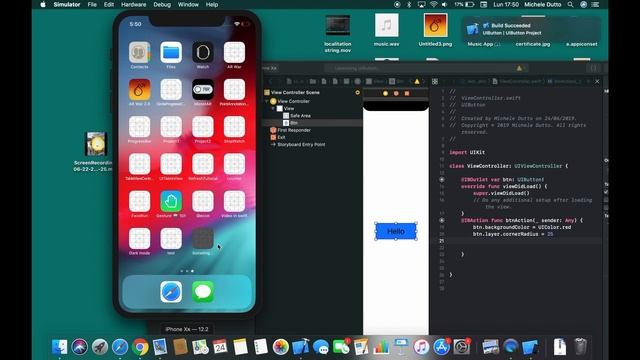The height and width of the screenshot is (360, 640).
Task: Select the Untitled3.png desktop file
Action: click(435, 30)
